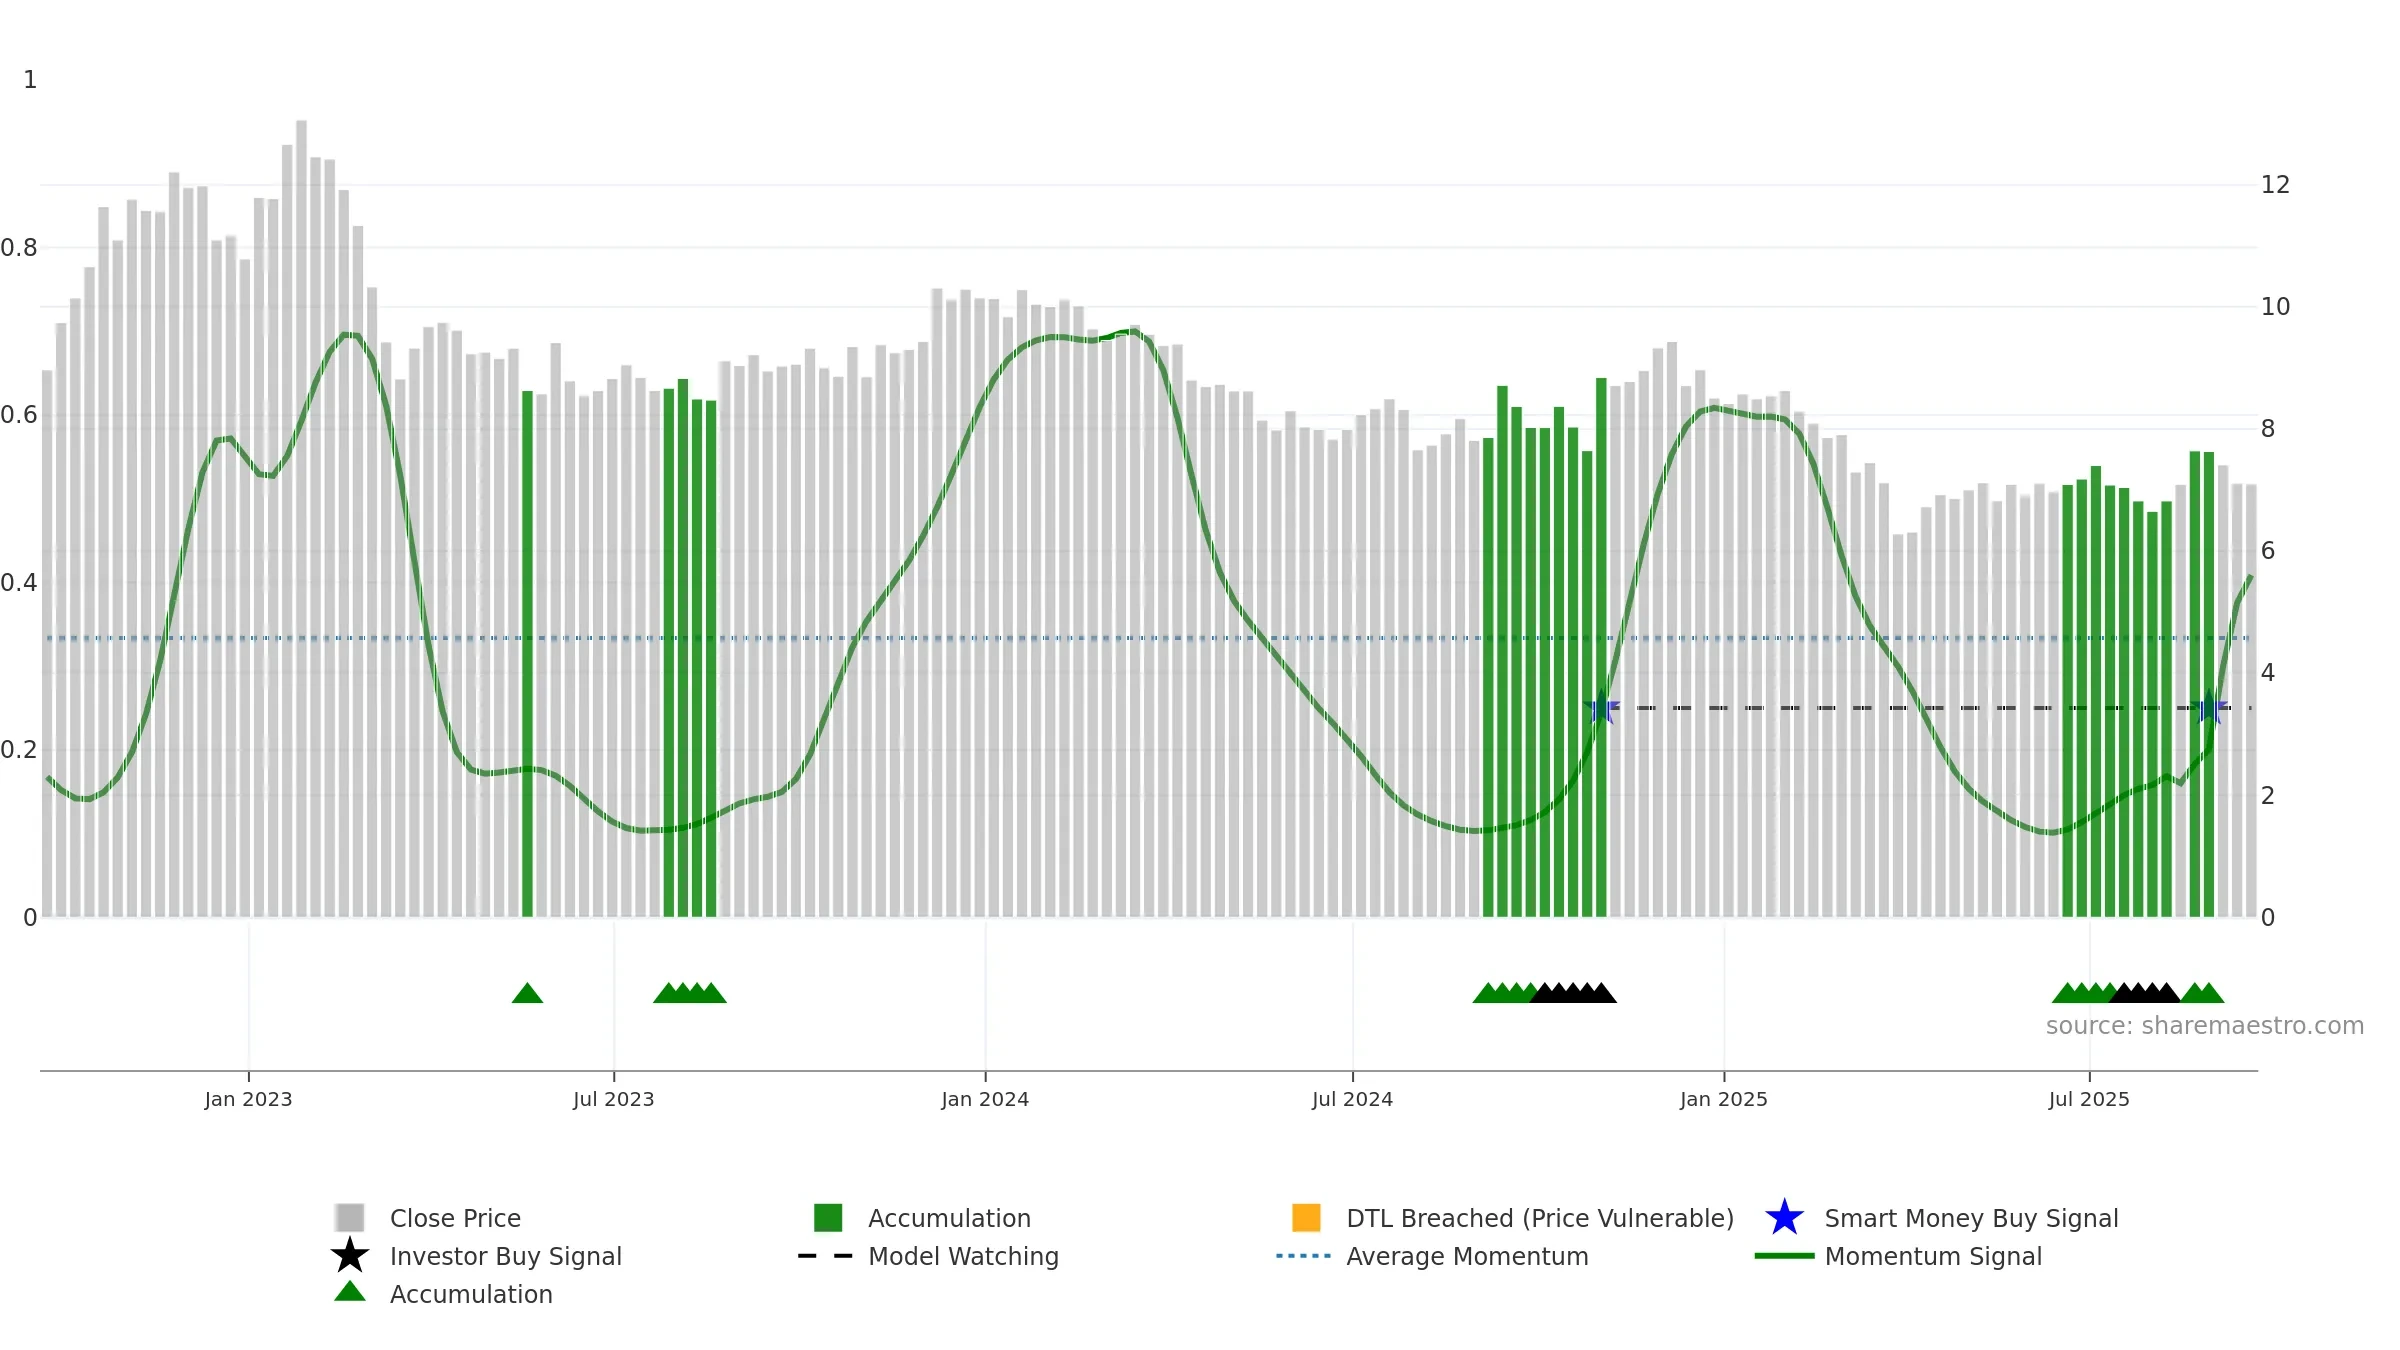Click the black Investor Buy Signal legend star
Image resolution: width=2400 pixels, height=1350 pixels.
[x=350, y=1256]
